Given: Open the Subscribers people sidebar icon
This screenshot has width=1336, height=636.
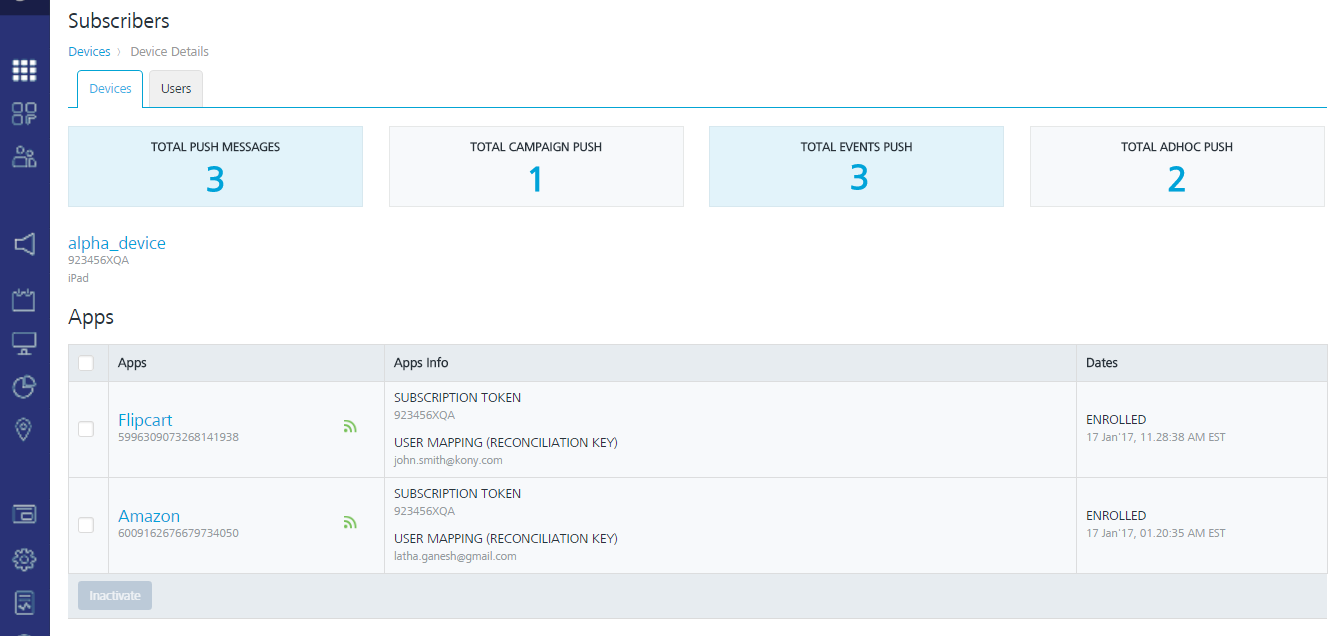Looking at the screenshot, I should [x=24, y=157].
